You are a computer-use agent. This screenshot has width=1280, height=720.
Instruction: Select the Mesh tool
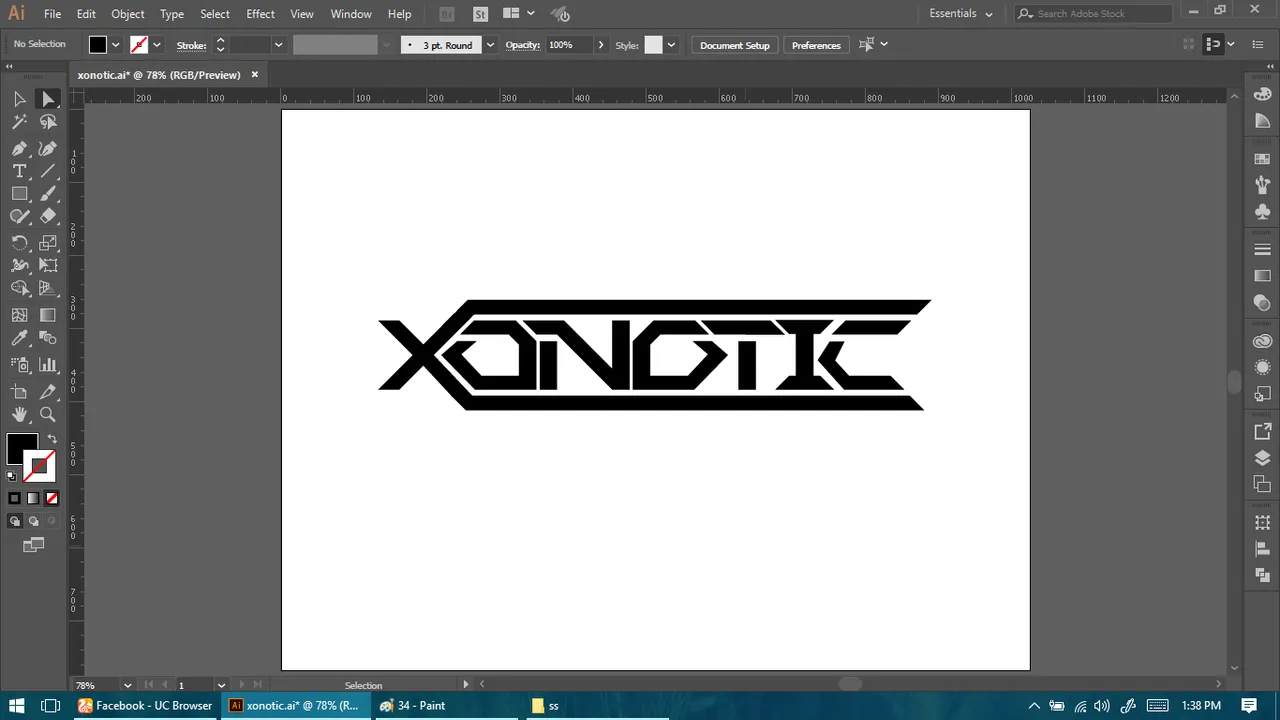(19, 314)
